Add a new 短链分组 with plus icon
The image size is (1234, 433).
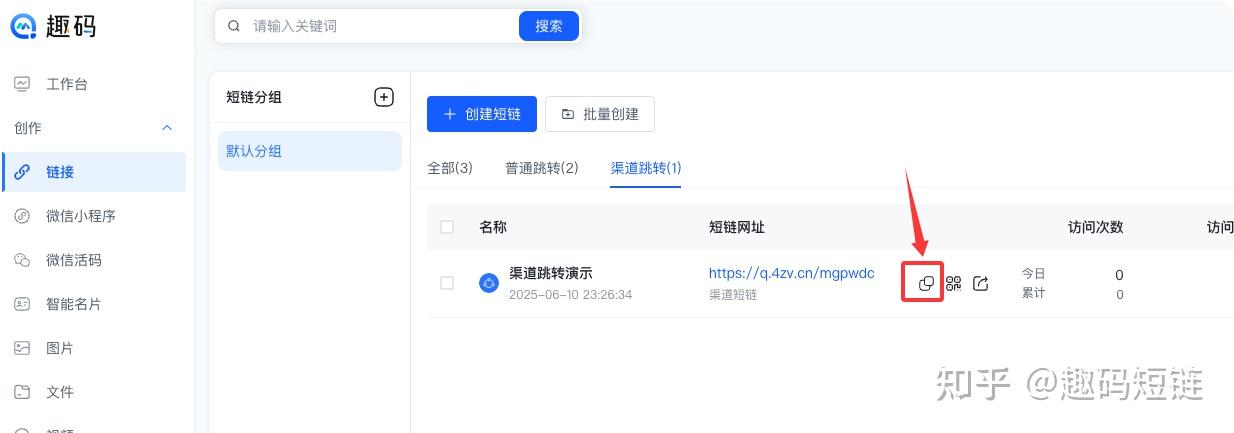tap(384, 97)
